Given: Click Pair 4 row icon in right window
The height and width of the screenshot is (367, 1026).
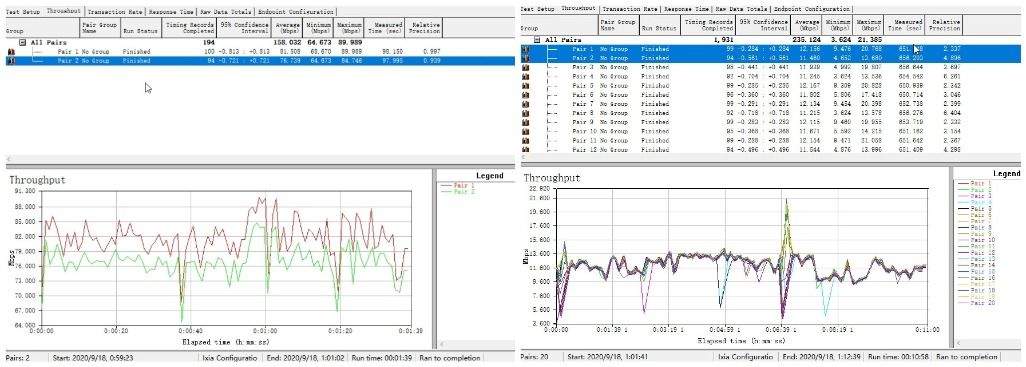Looking at the screenshot, I should (525, 77).
